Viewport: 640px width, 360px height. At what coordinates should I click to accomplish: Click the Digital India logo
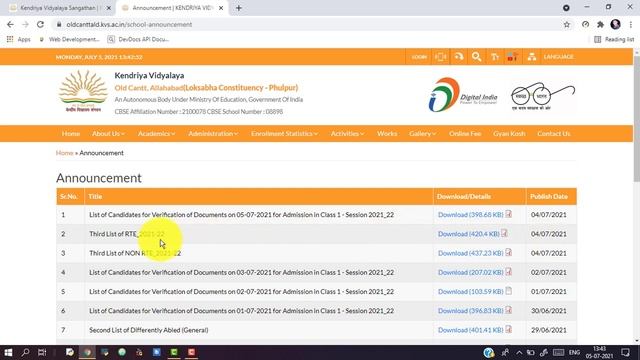(462, 95)
